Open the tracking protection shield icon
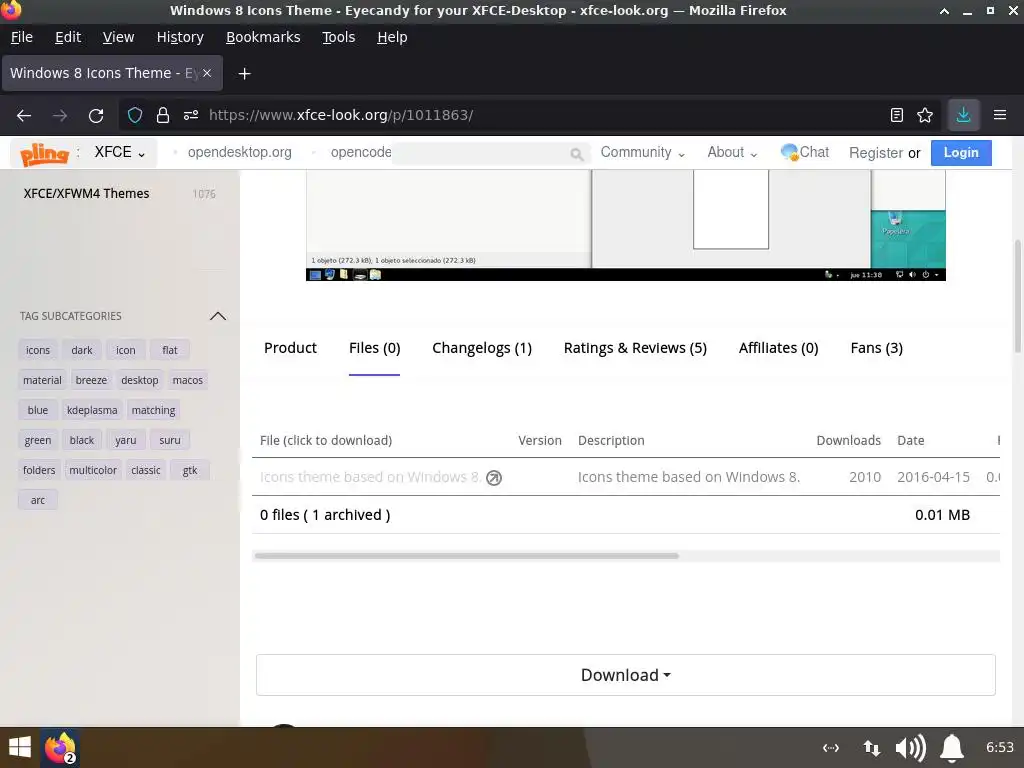The image size is (1024, 768). 135,116
